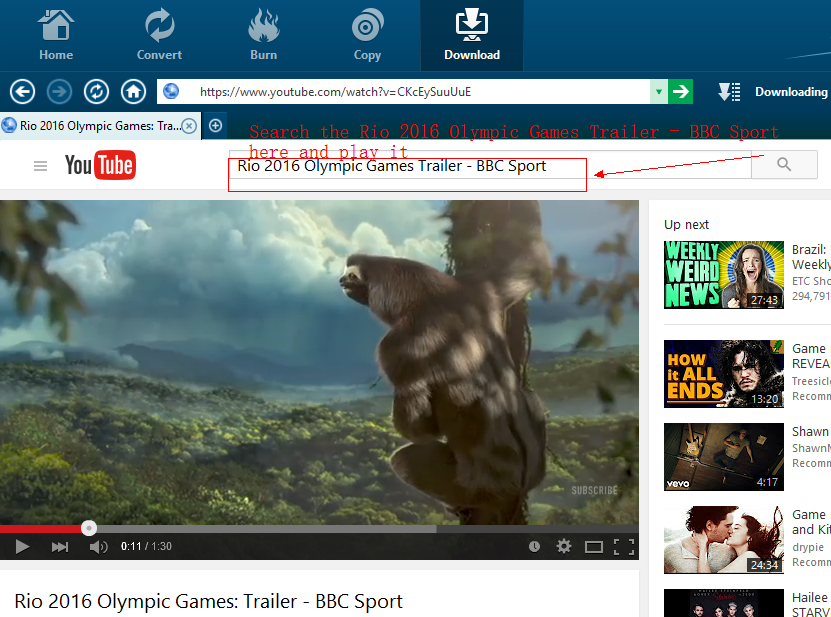Click the ETC Show channel name
Image resolution: width=831 pixels, height=617 pixels.
pyautogui.click(x=811, y=281)
